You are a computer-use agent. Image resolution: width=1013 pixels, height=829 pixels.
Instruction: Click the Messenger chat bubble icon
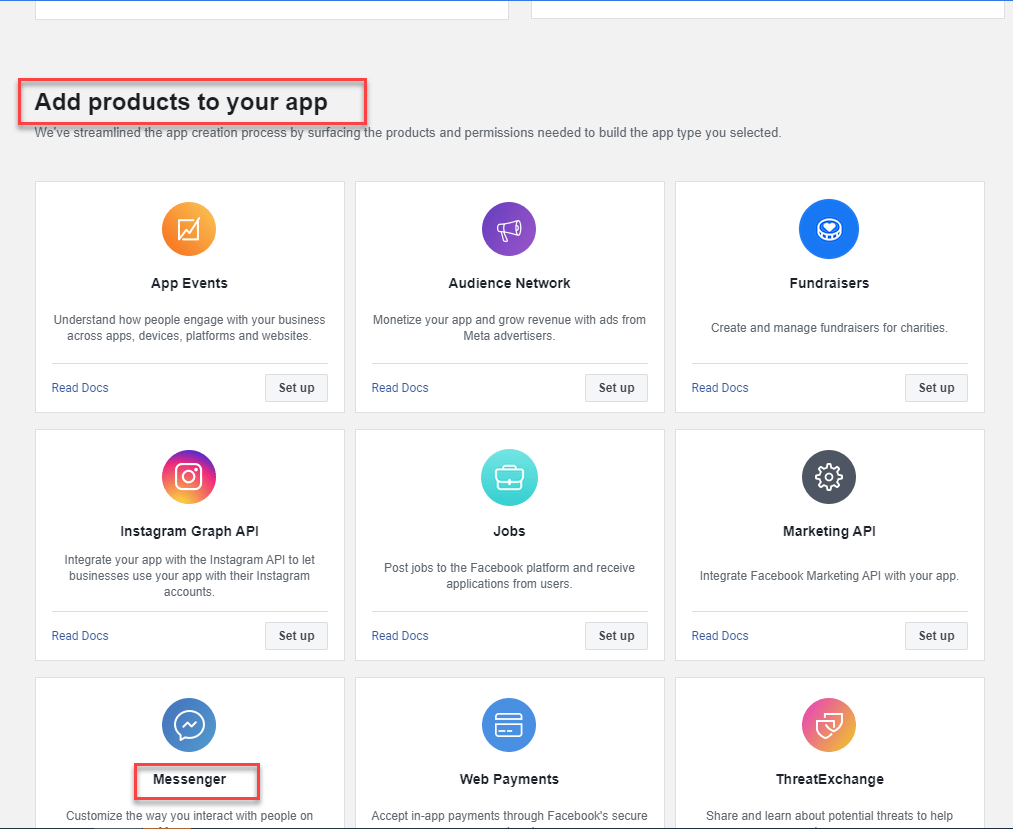(x=189, y=725)
